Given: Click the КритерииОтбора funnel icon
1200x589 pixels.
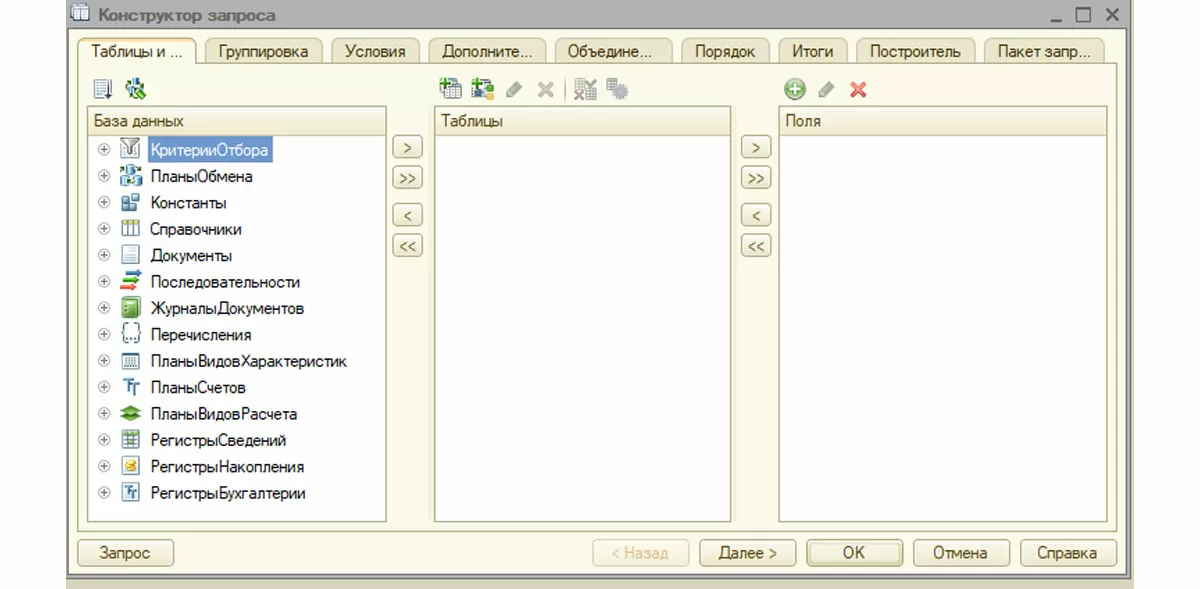Looking at the screenshot, I should 130,150.
